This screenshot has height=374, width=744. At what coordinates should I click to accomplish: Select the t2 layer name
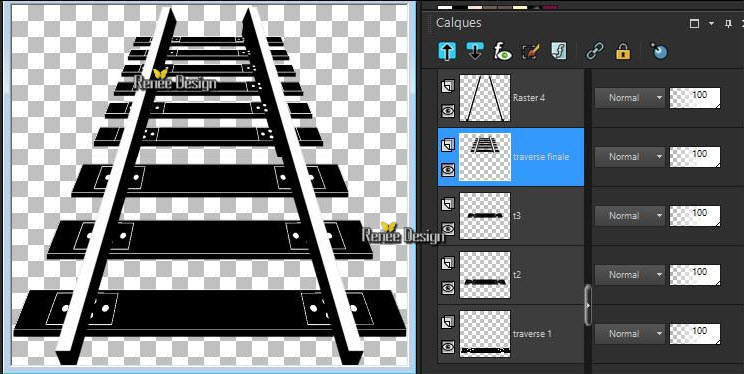coord(517,275)
